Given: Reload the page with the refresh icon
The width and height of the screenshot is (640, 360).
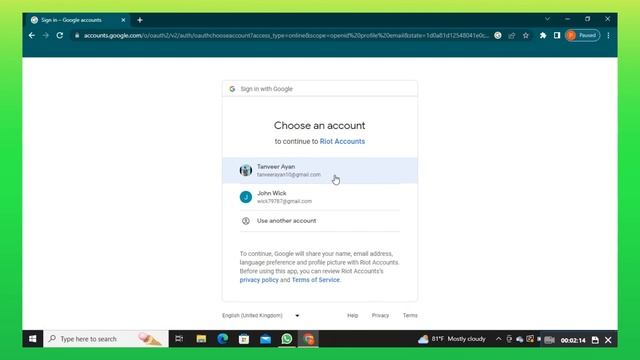Looking at the screenshot, I should (60, 36).
